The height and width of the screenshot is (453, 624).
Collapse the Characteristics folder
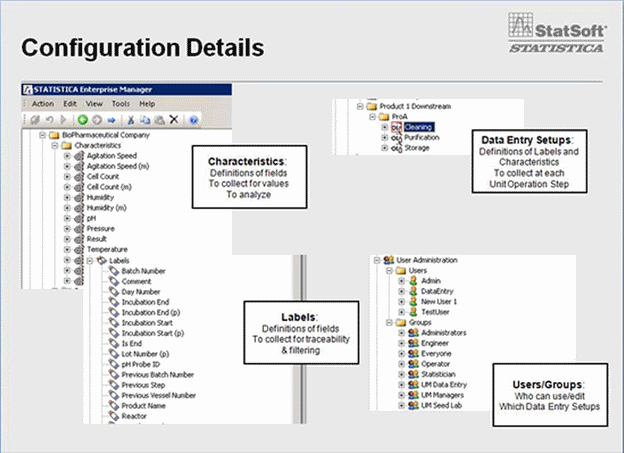pyautogui.click(x=55, y=146)
